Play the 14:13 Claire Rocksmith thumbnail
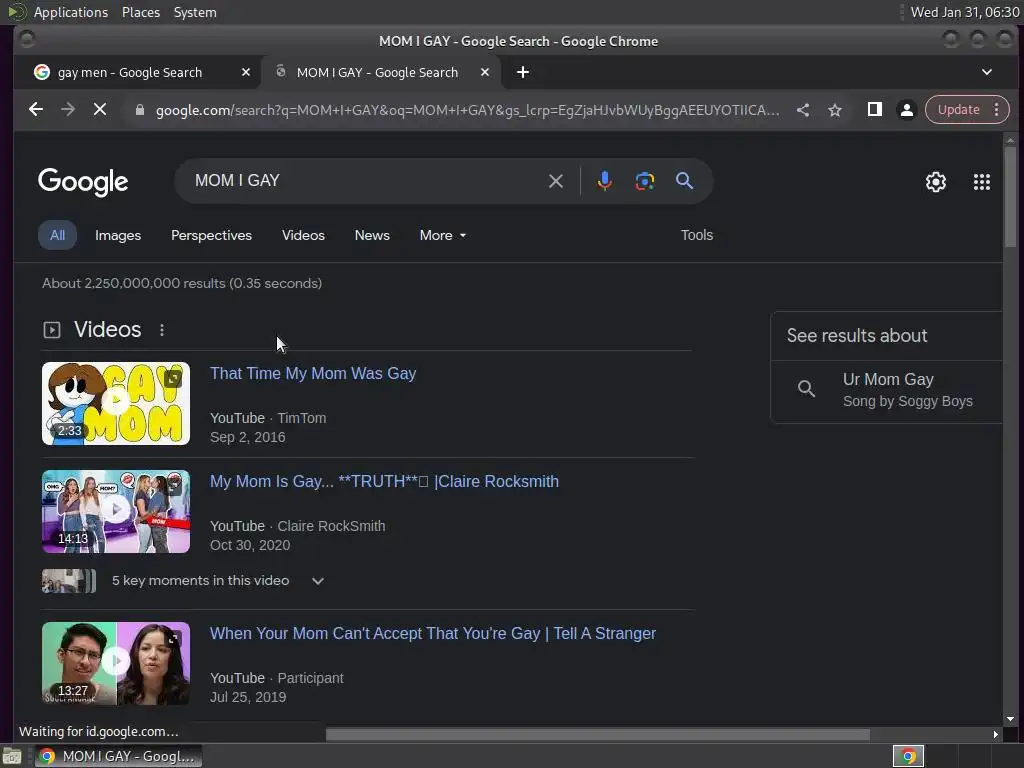Screen dimensions: 1024x768 pos(116,511)
